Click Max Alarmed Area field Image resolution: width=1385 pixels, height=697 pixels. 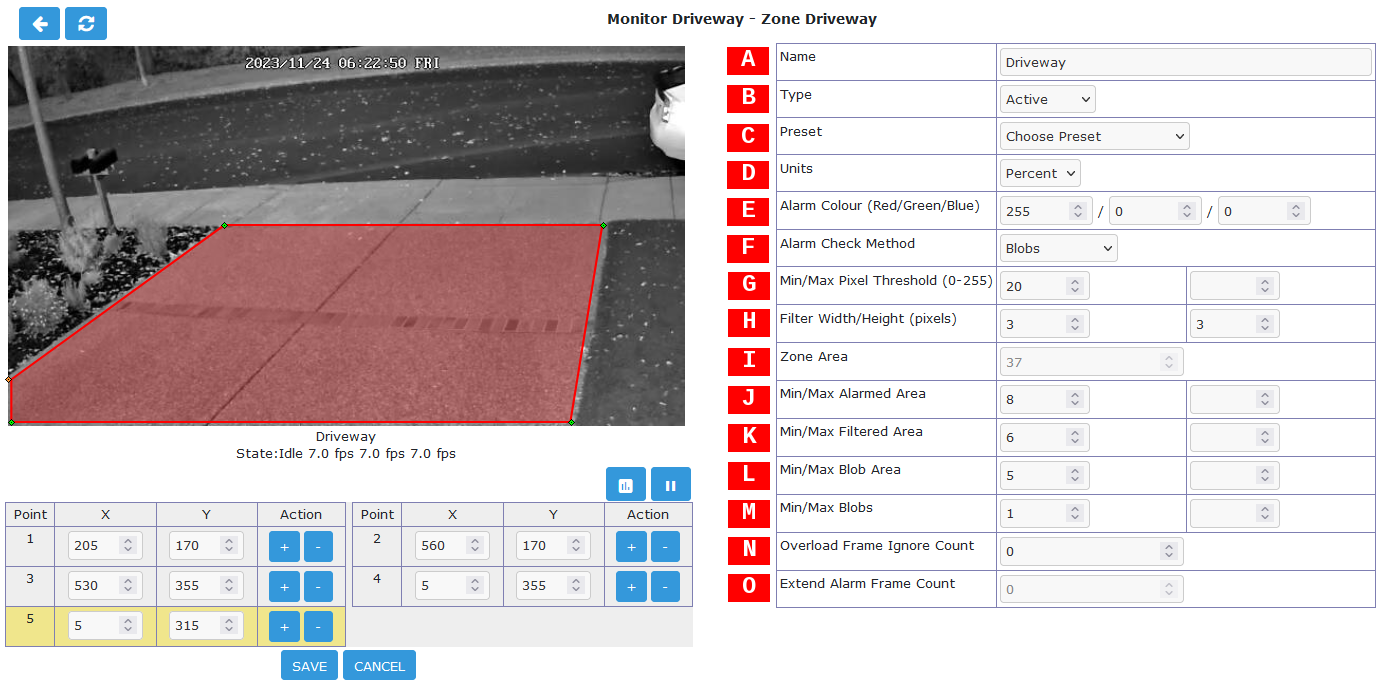click(1234, 399)
